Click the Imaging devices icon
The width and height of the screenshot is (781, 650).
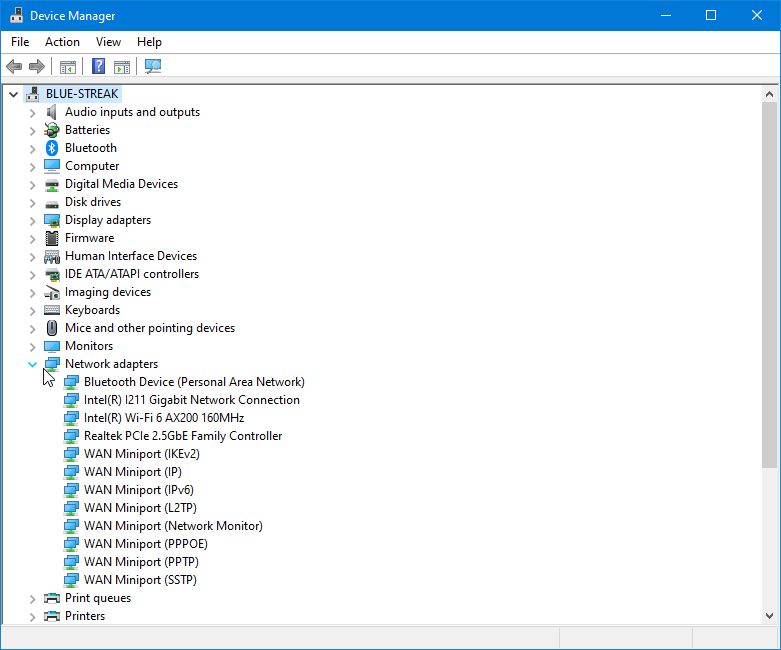tap(52, 292)
